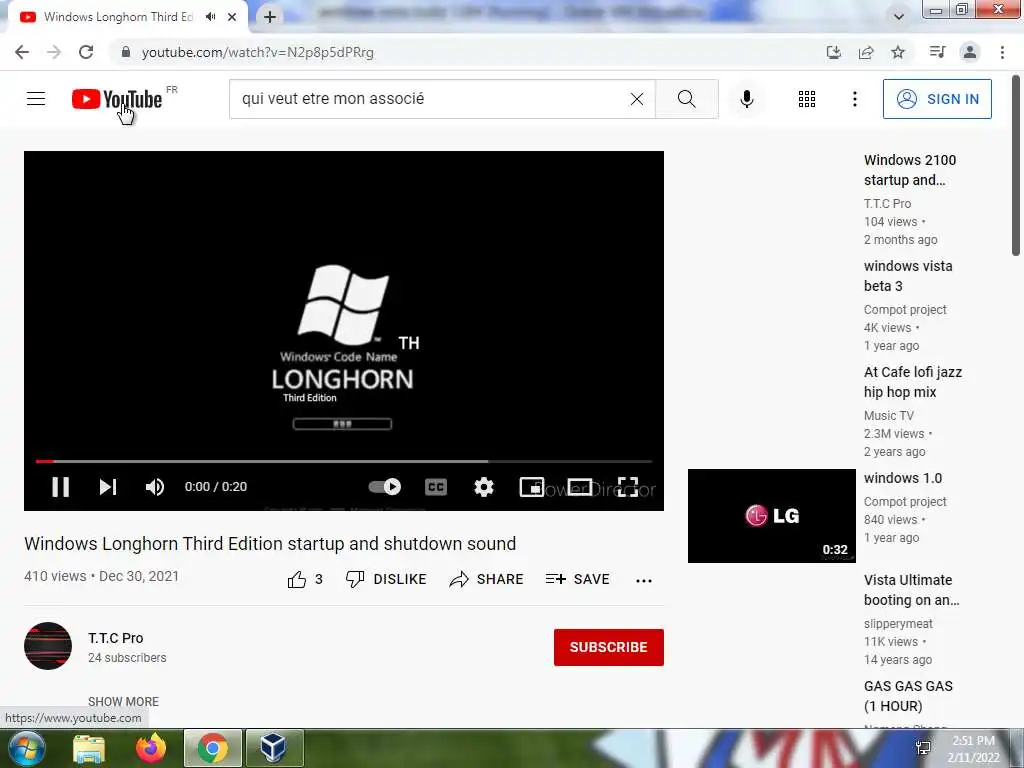Go back in browser history
The image size is (1024, 768).
click(22, 52)
